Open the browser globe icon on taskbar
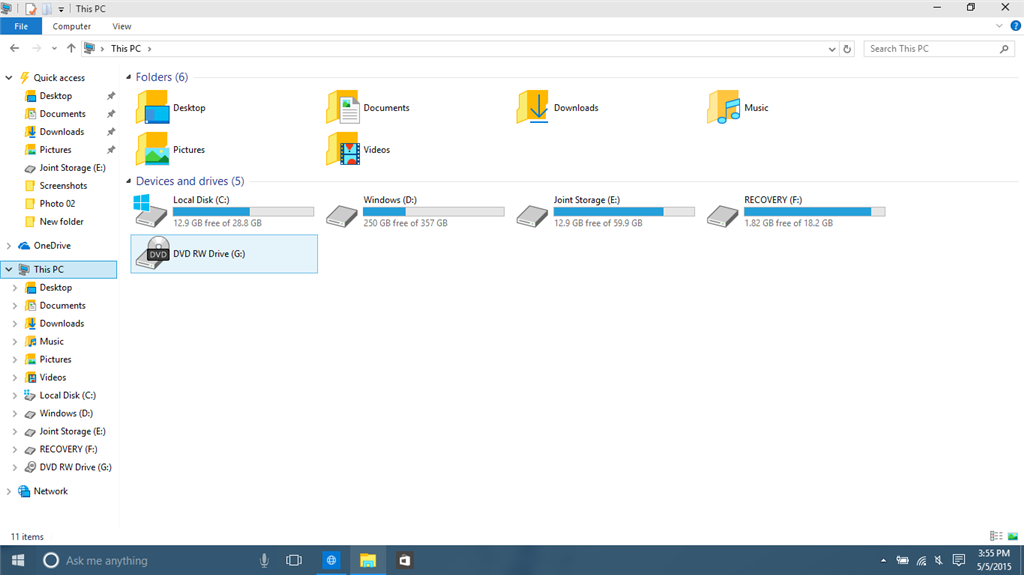Screen dimensions: 1024x575 pos(331,560)
